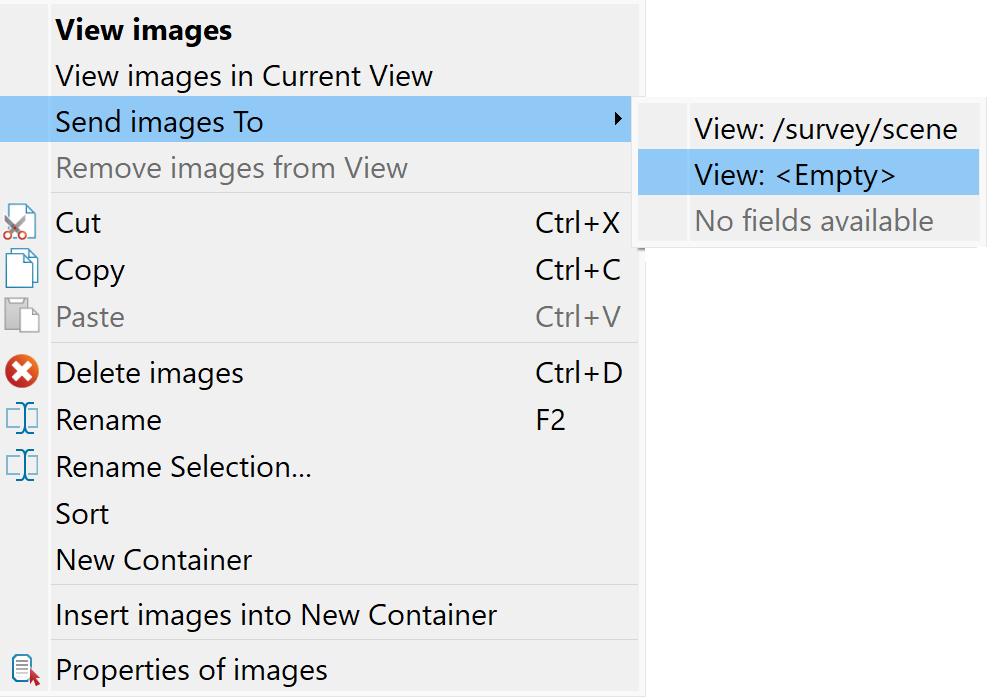Click the red Delete images icon
The image size is (987, 697).
point(21,373)
